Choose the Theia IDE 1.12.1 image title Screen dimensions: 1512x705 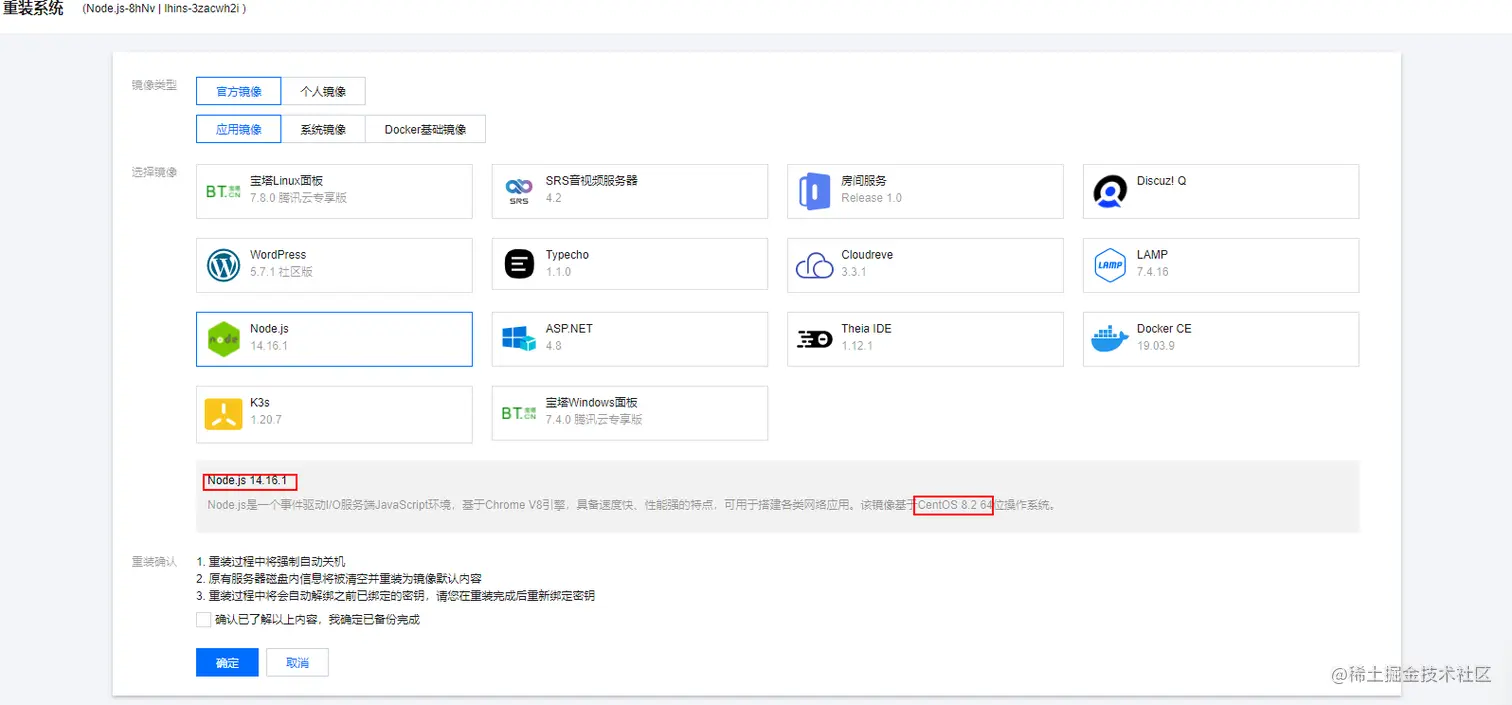(866, 329)
